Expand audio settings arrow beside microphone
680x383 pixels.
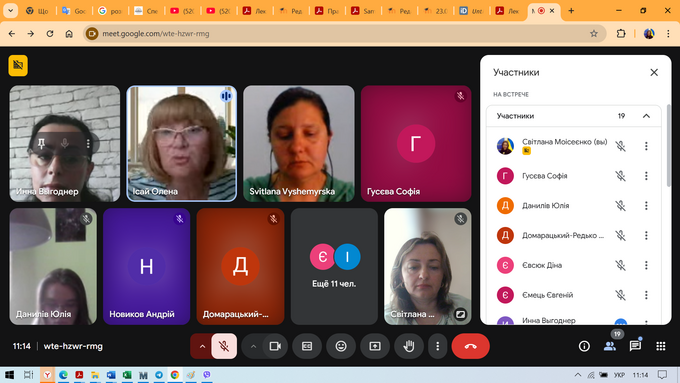coord(202,346)
